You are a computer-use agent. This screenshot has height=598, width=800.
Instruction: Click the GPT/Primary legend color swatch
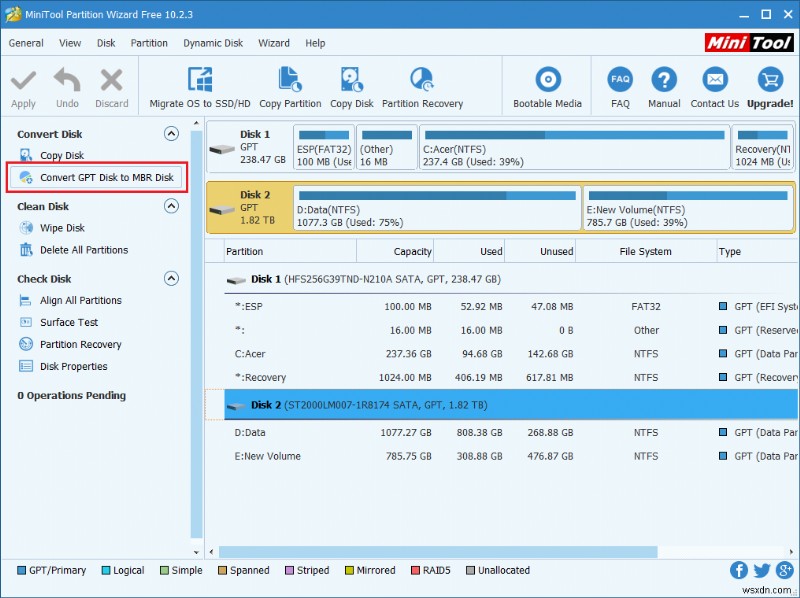pos(20,570)
